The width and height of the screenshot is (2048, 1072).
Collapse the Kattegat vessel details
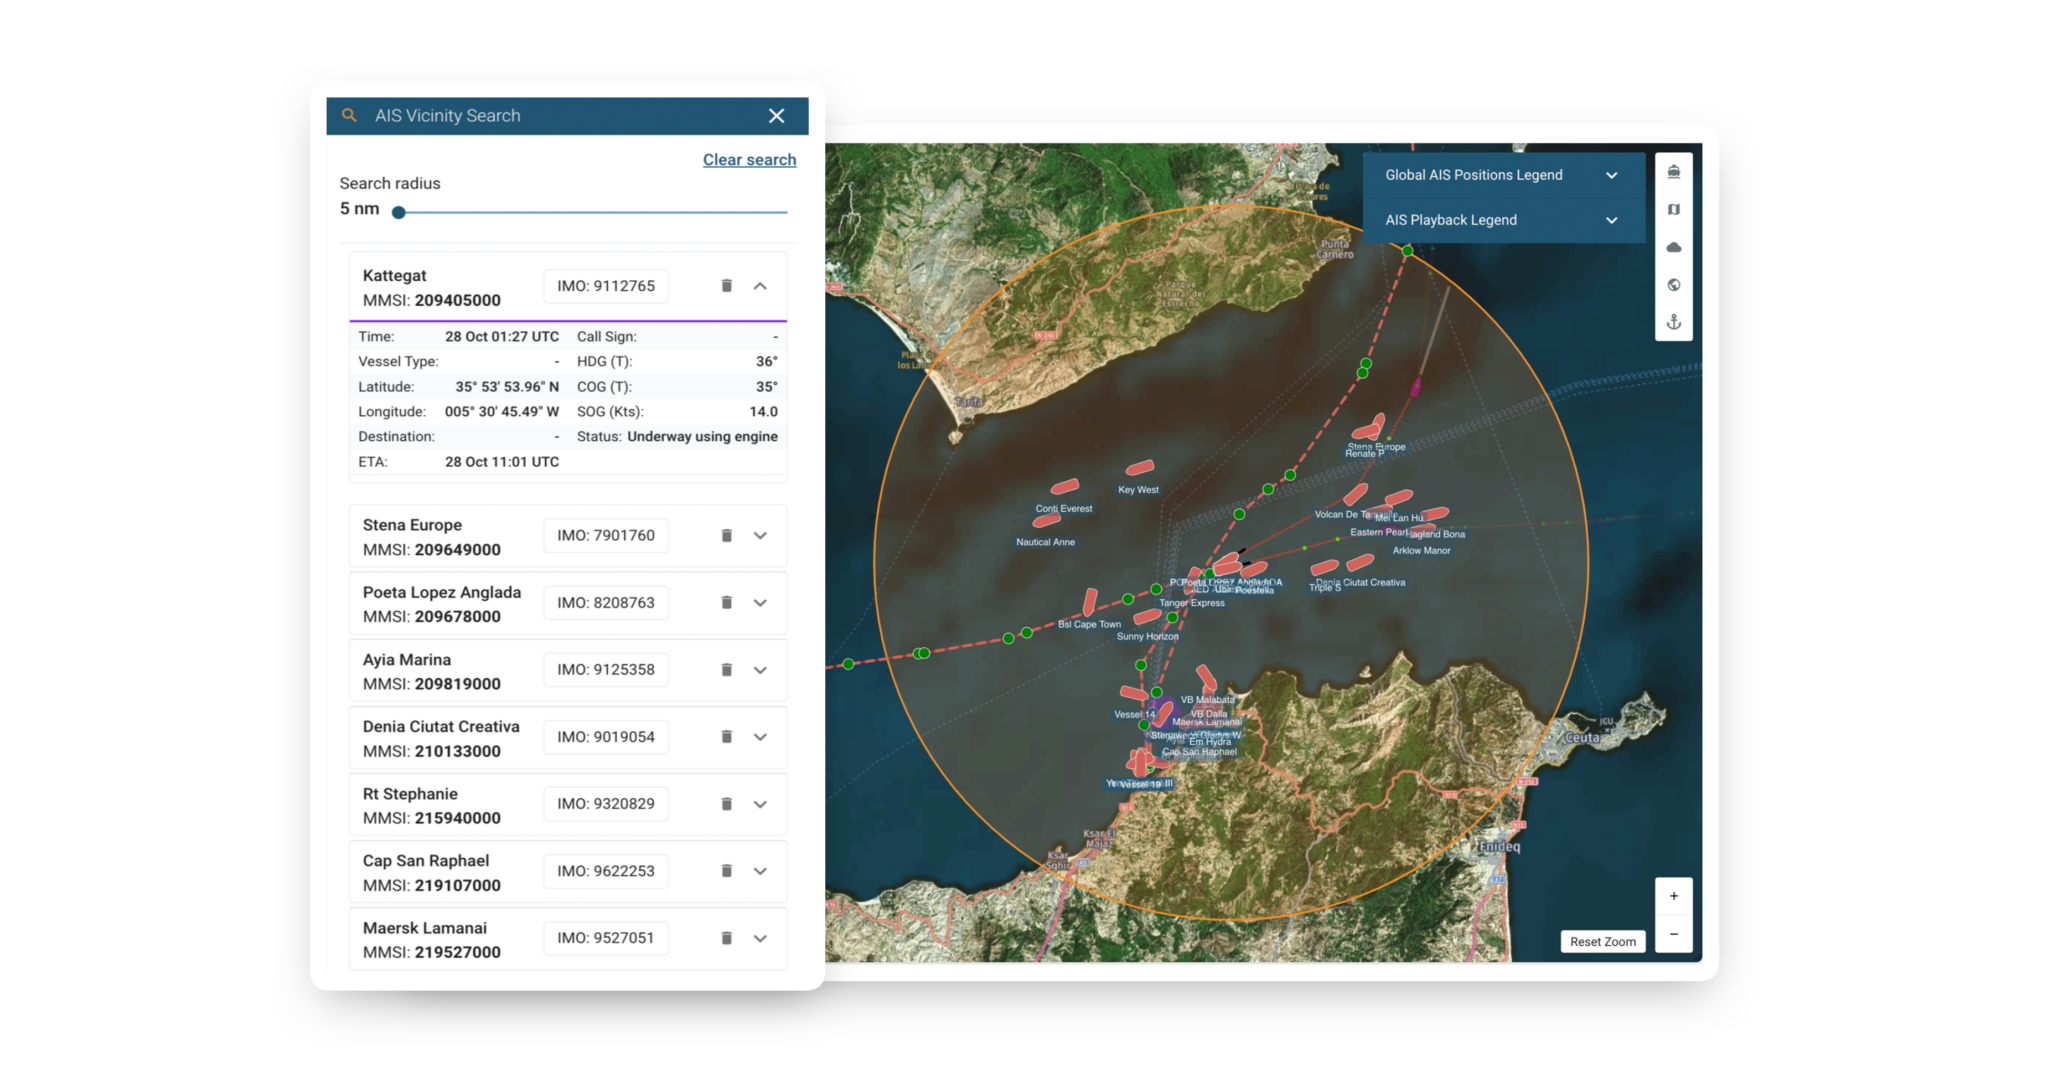click(x=760, y=286)
